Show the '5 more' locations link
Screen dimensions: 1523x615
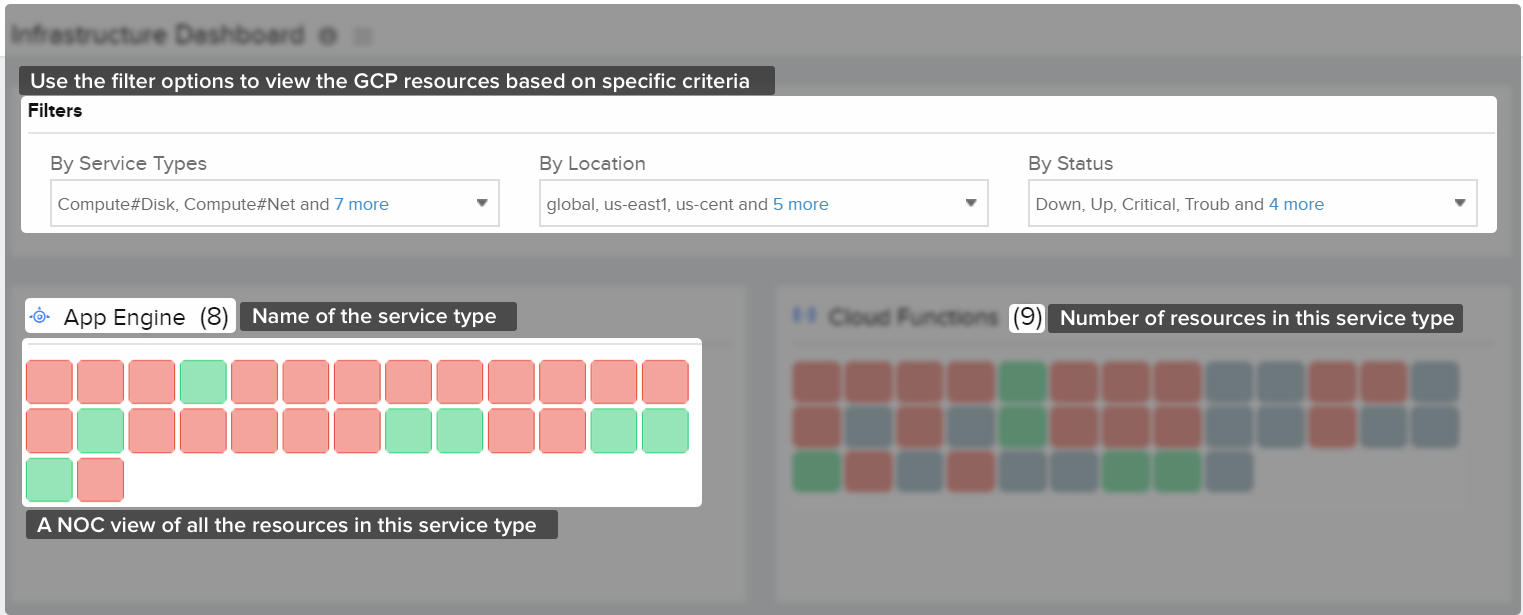click(x=800, y=203)
